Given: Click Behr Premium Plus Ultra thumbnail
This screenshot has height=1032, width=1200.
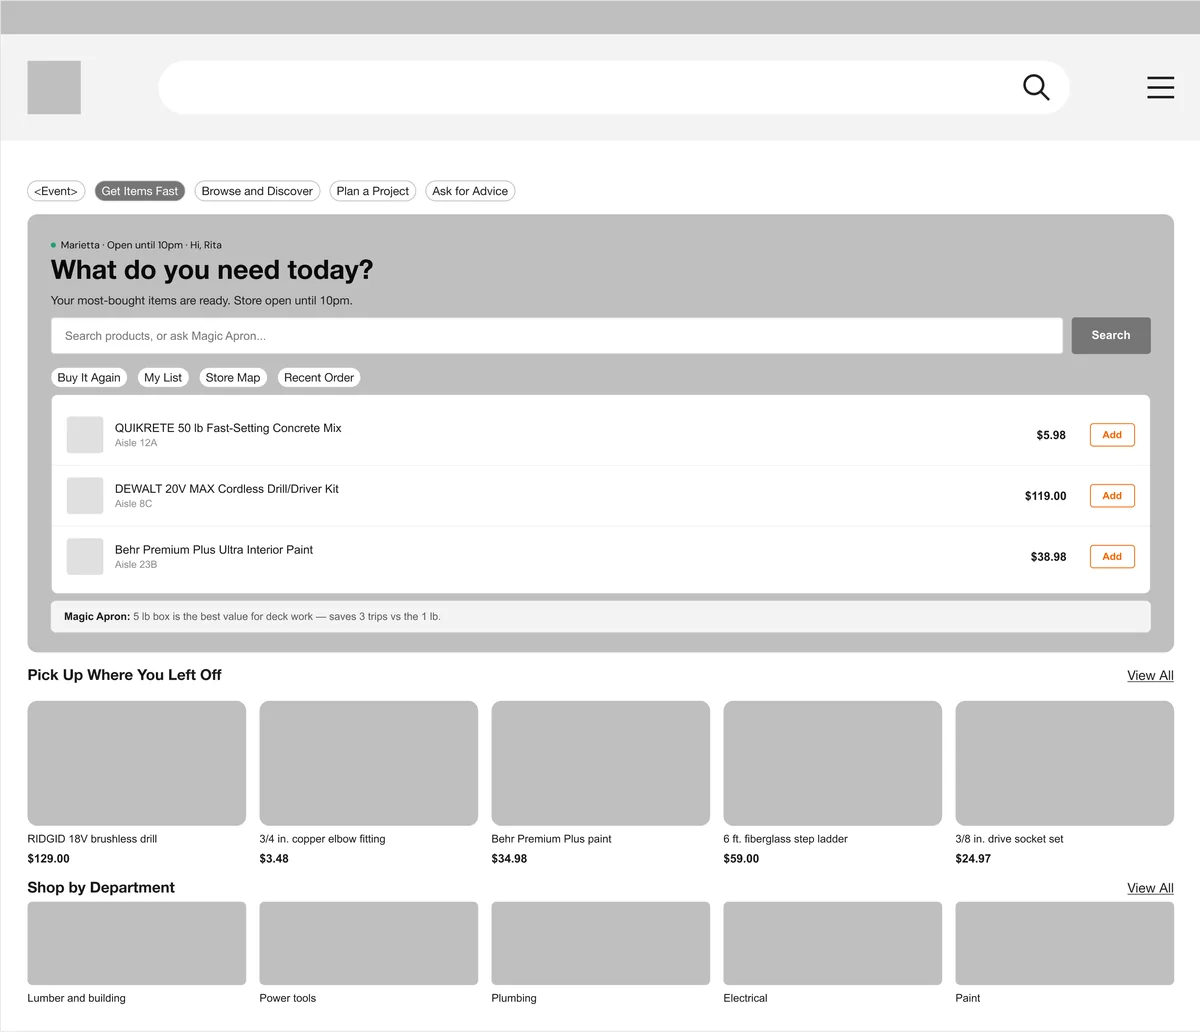Looking at the screenshot, I should click(x=85, y=557).
